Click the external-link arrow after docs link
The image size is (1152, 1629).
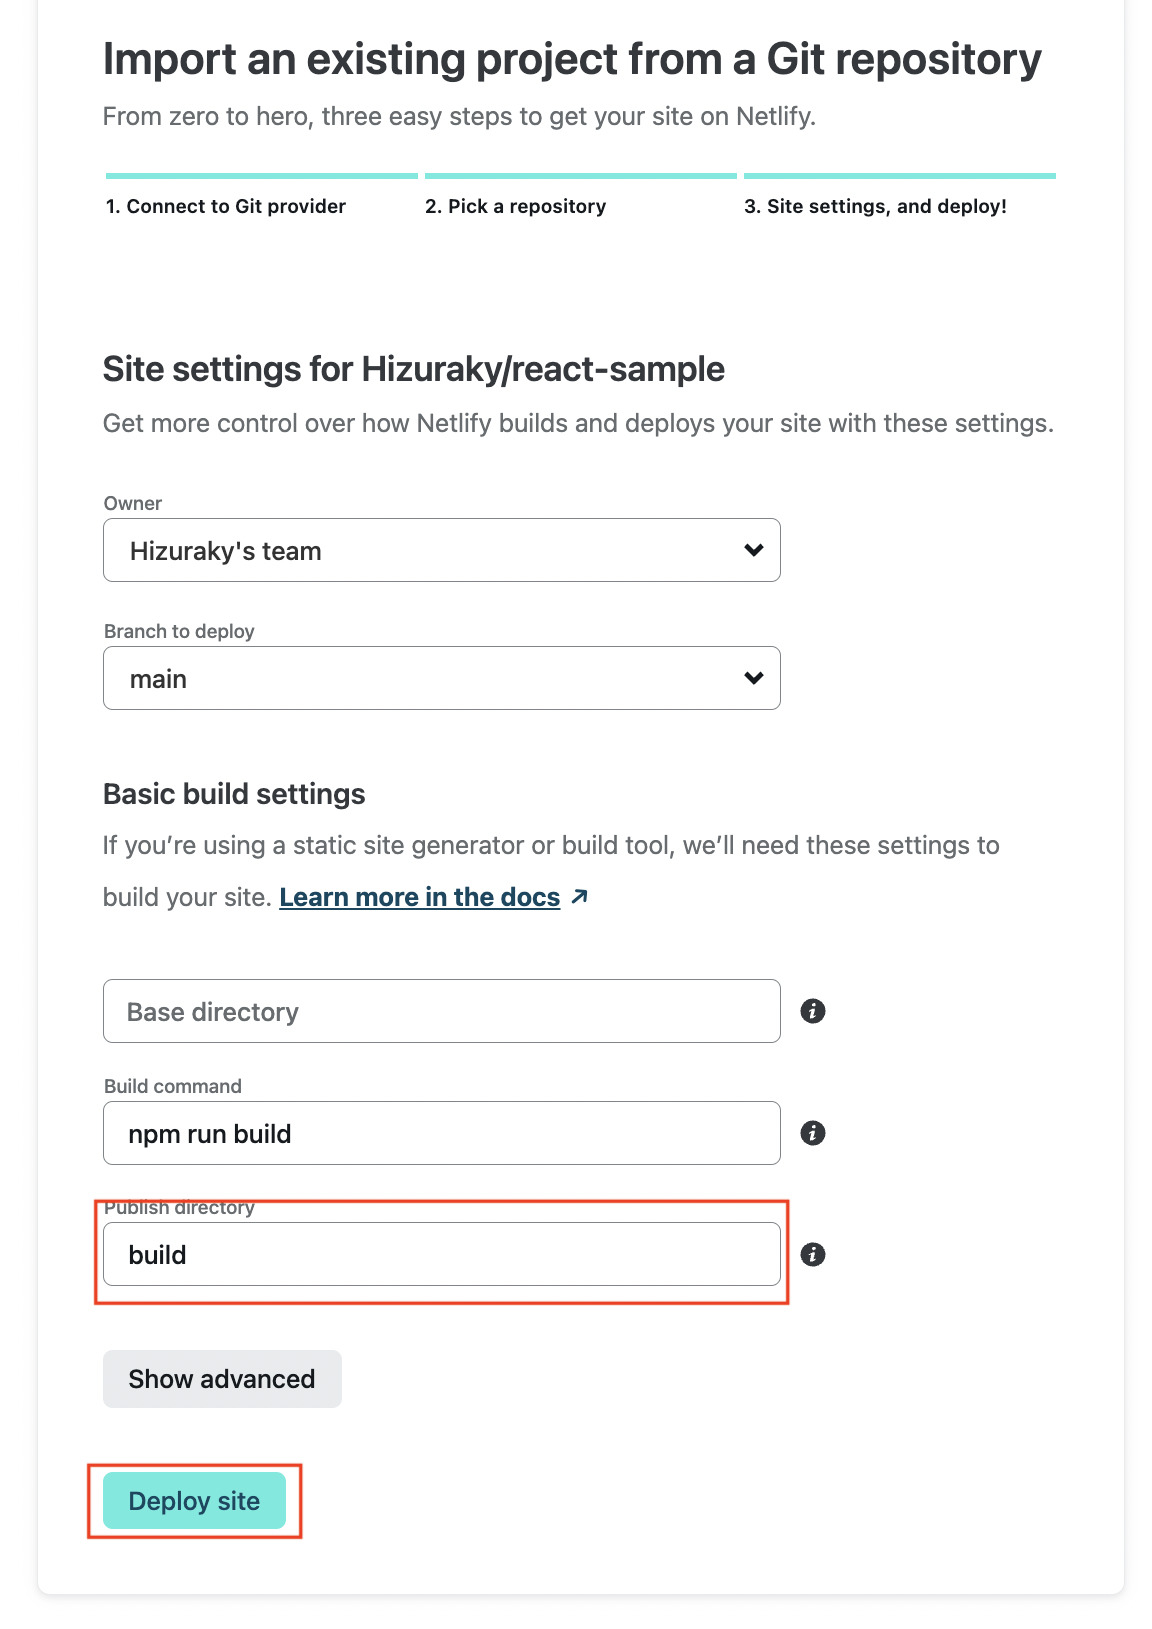(x=579, y=897)
